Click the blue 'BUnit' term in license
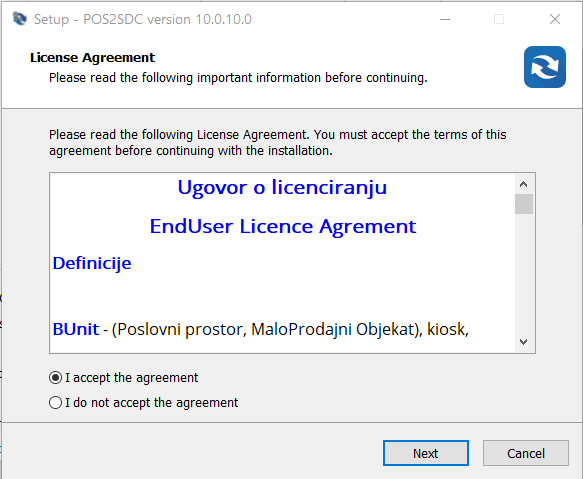The width and height of the screenshot is (583, 479). pos(76,329)
